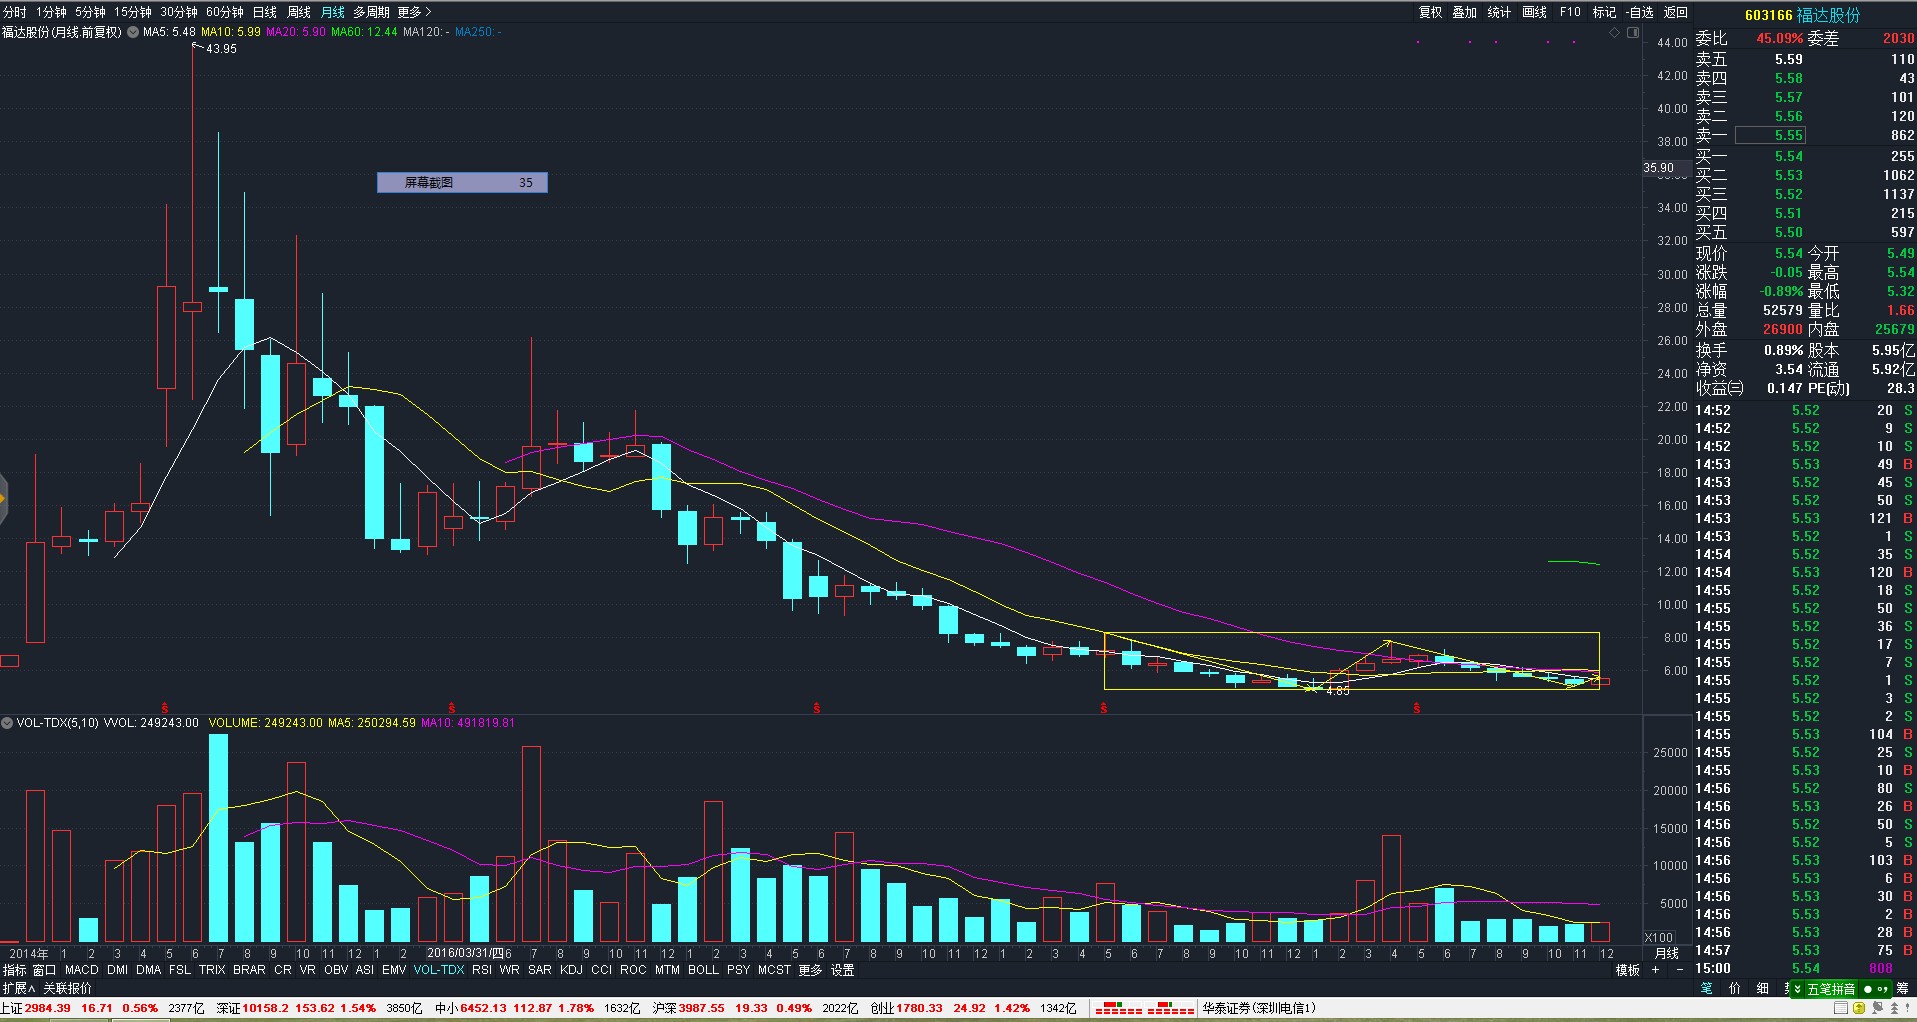Image resolution: width=1917 pixels, height=1022 pixels.
Task: Open the 多周期 view
Action: point(371,12)
